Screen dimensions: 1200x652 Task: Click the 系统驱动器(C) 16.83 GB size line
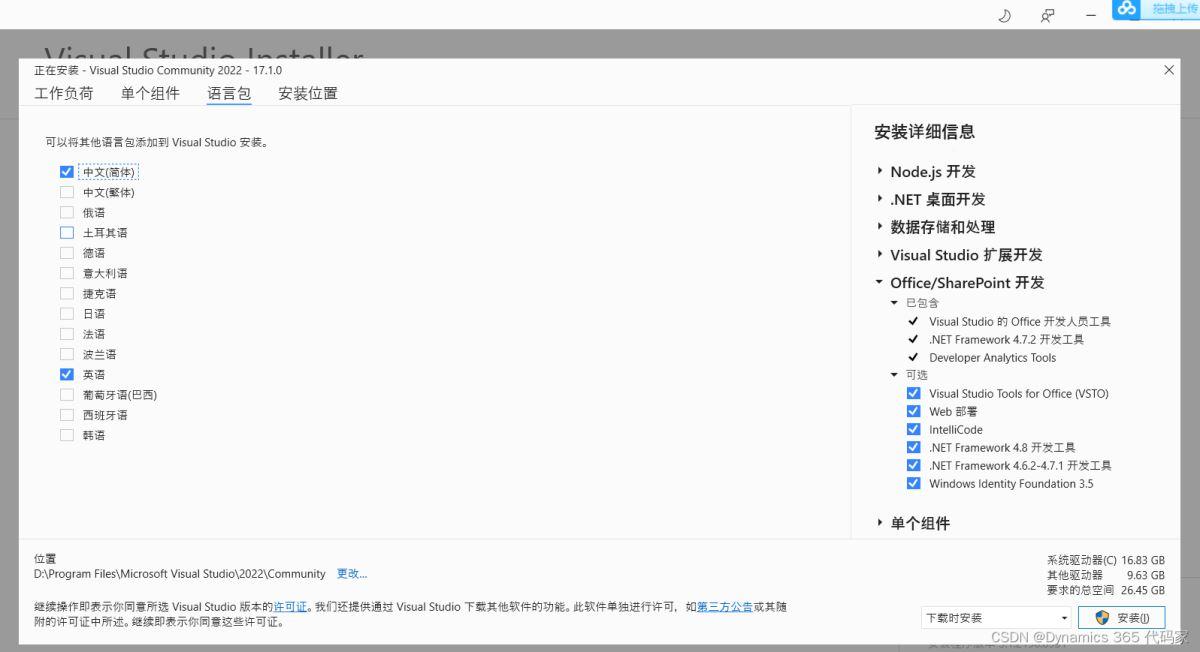pos(1105,561)
